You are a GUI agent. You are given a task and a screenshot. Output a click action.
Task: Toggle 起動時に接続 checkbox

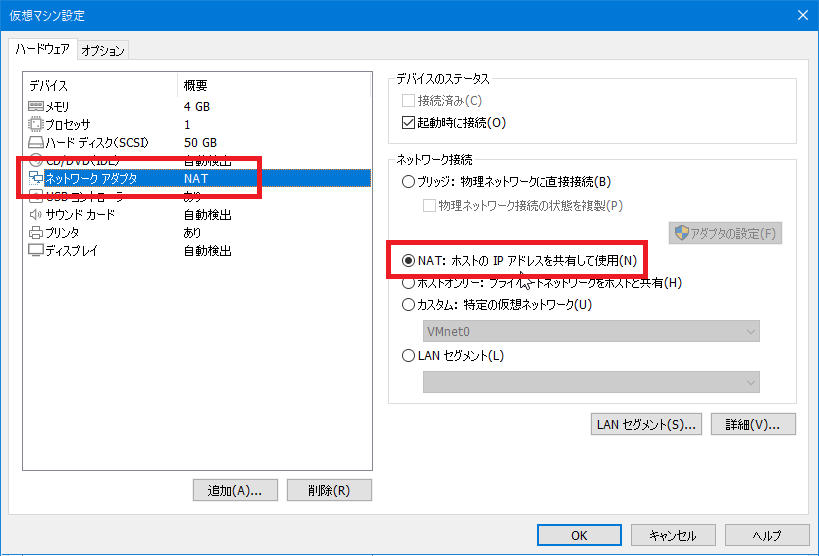tap(408, 123)
